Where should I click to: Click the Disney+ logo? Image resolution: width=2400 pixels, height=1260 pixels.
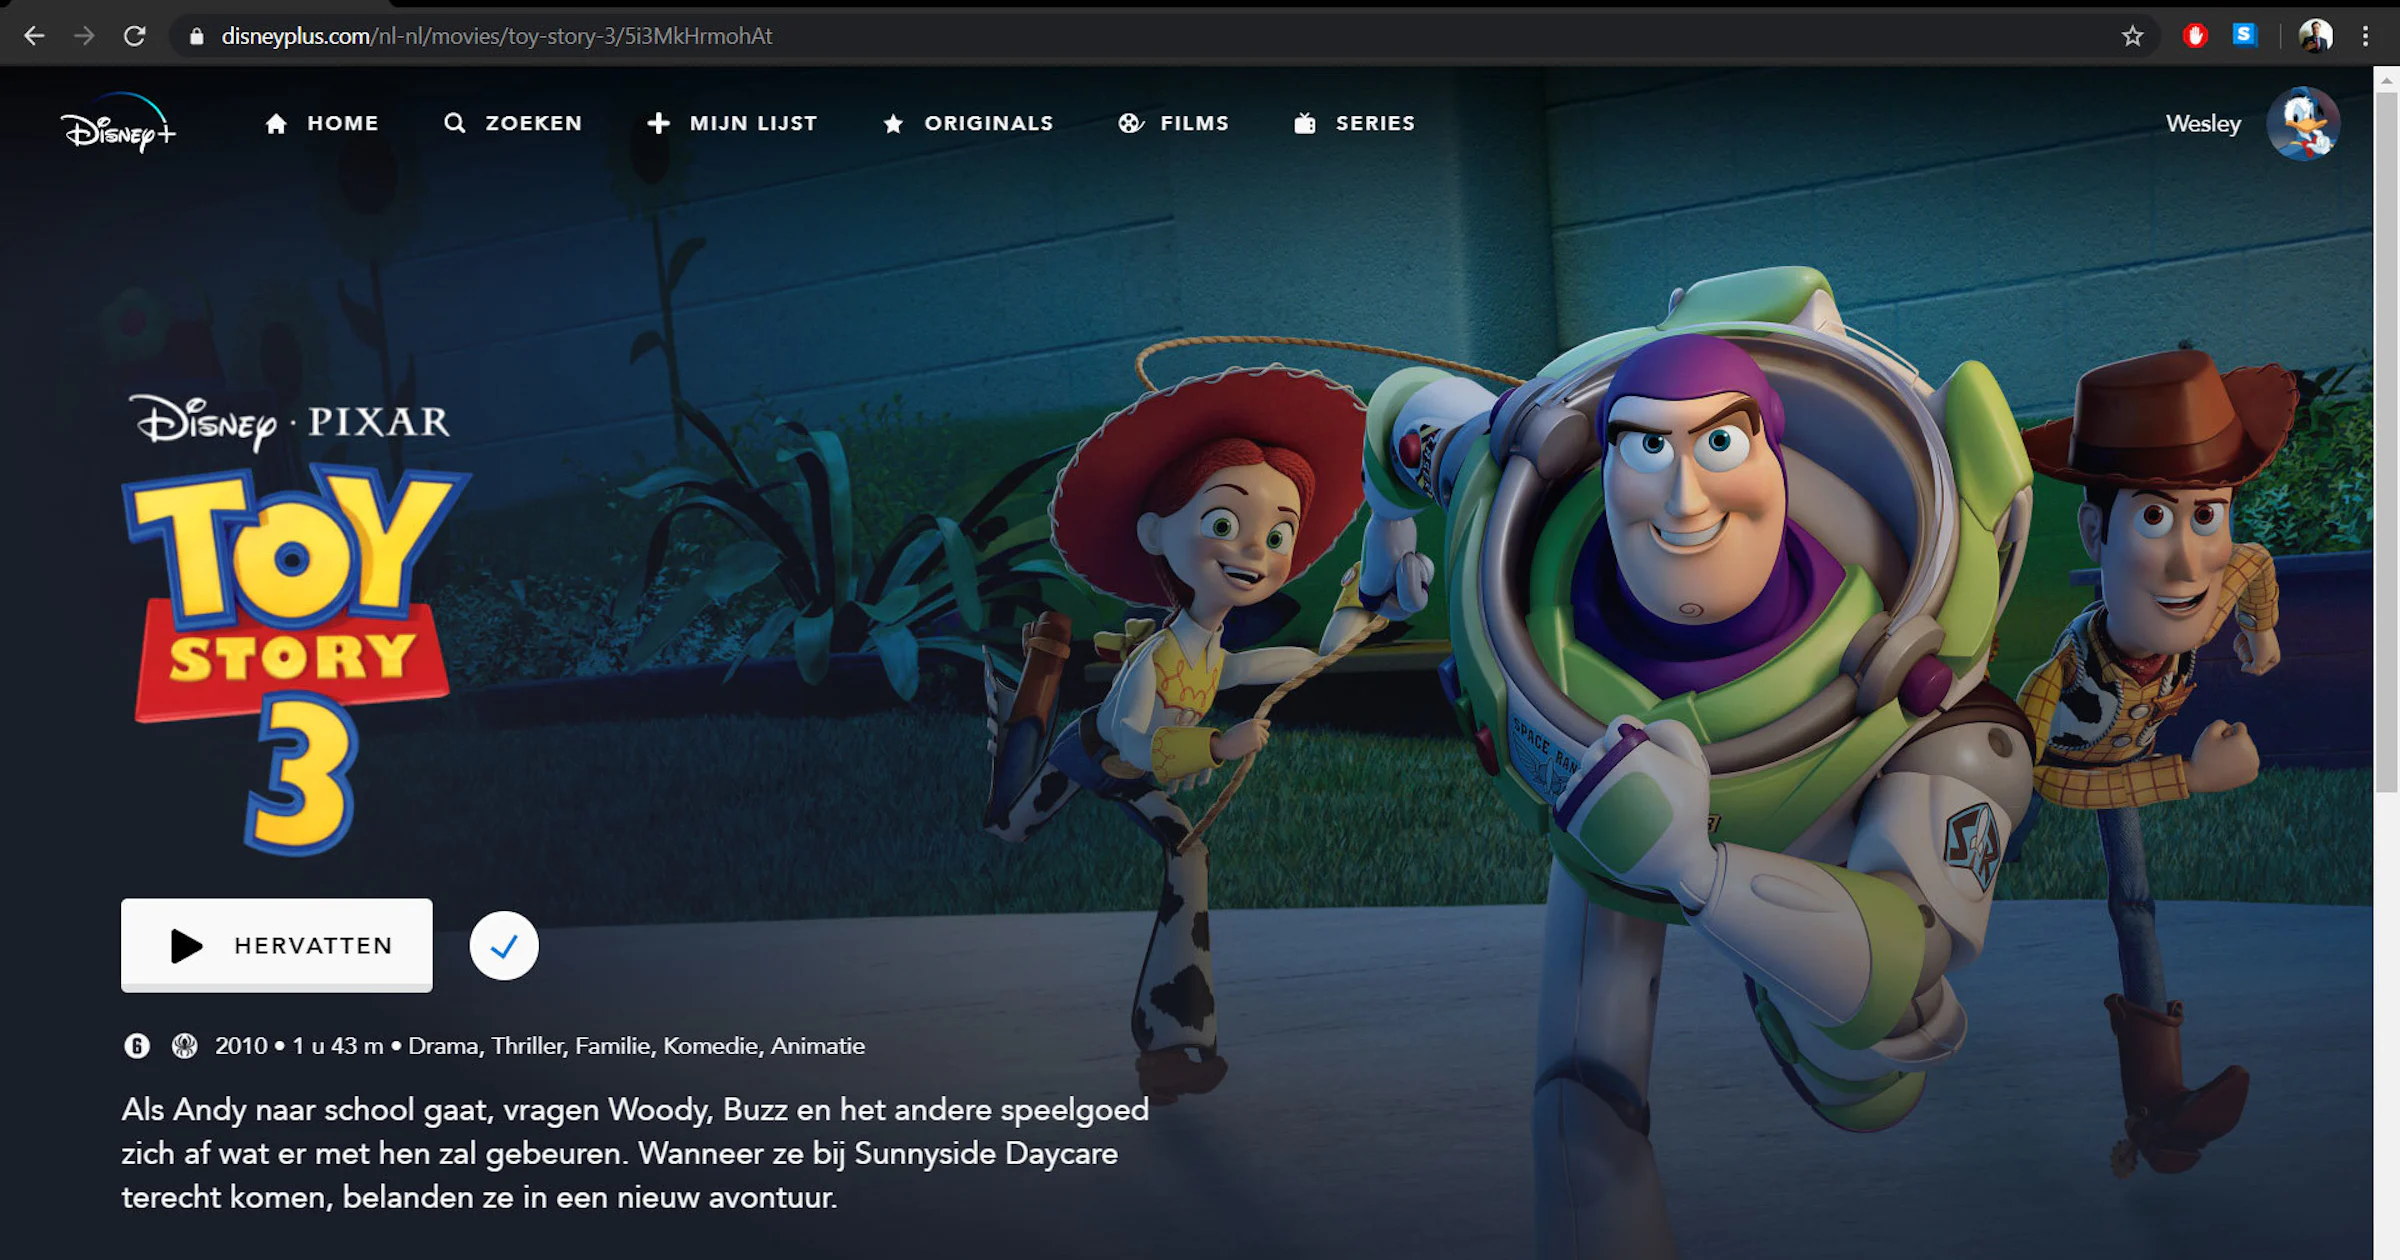coord(119,123)
